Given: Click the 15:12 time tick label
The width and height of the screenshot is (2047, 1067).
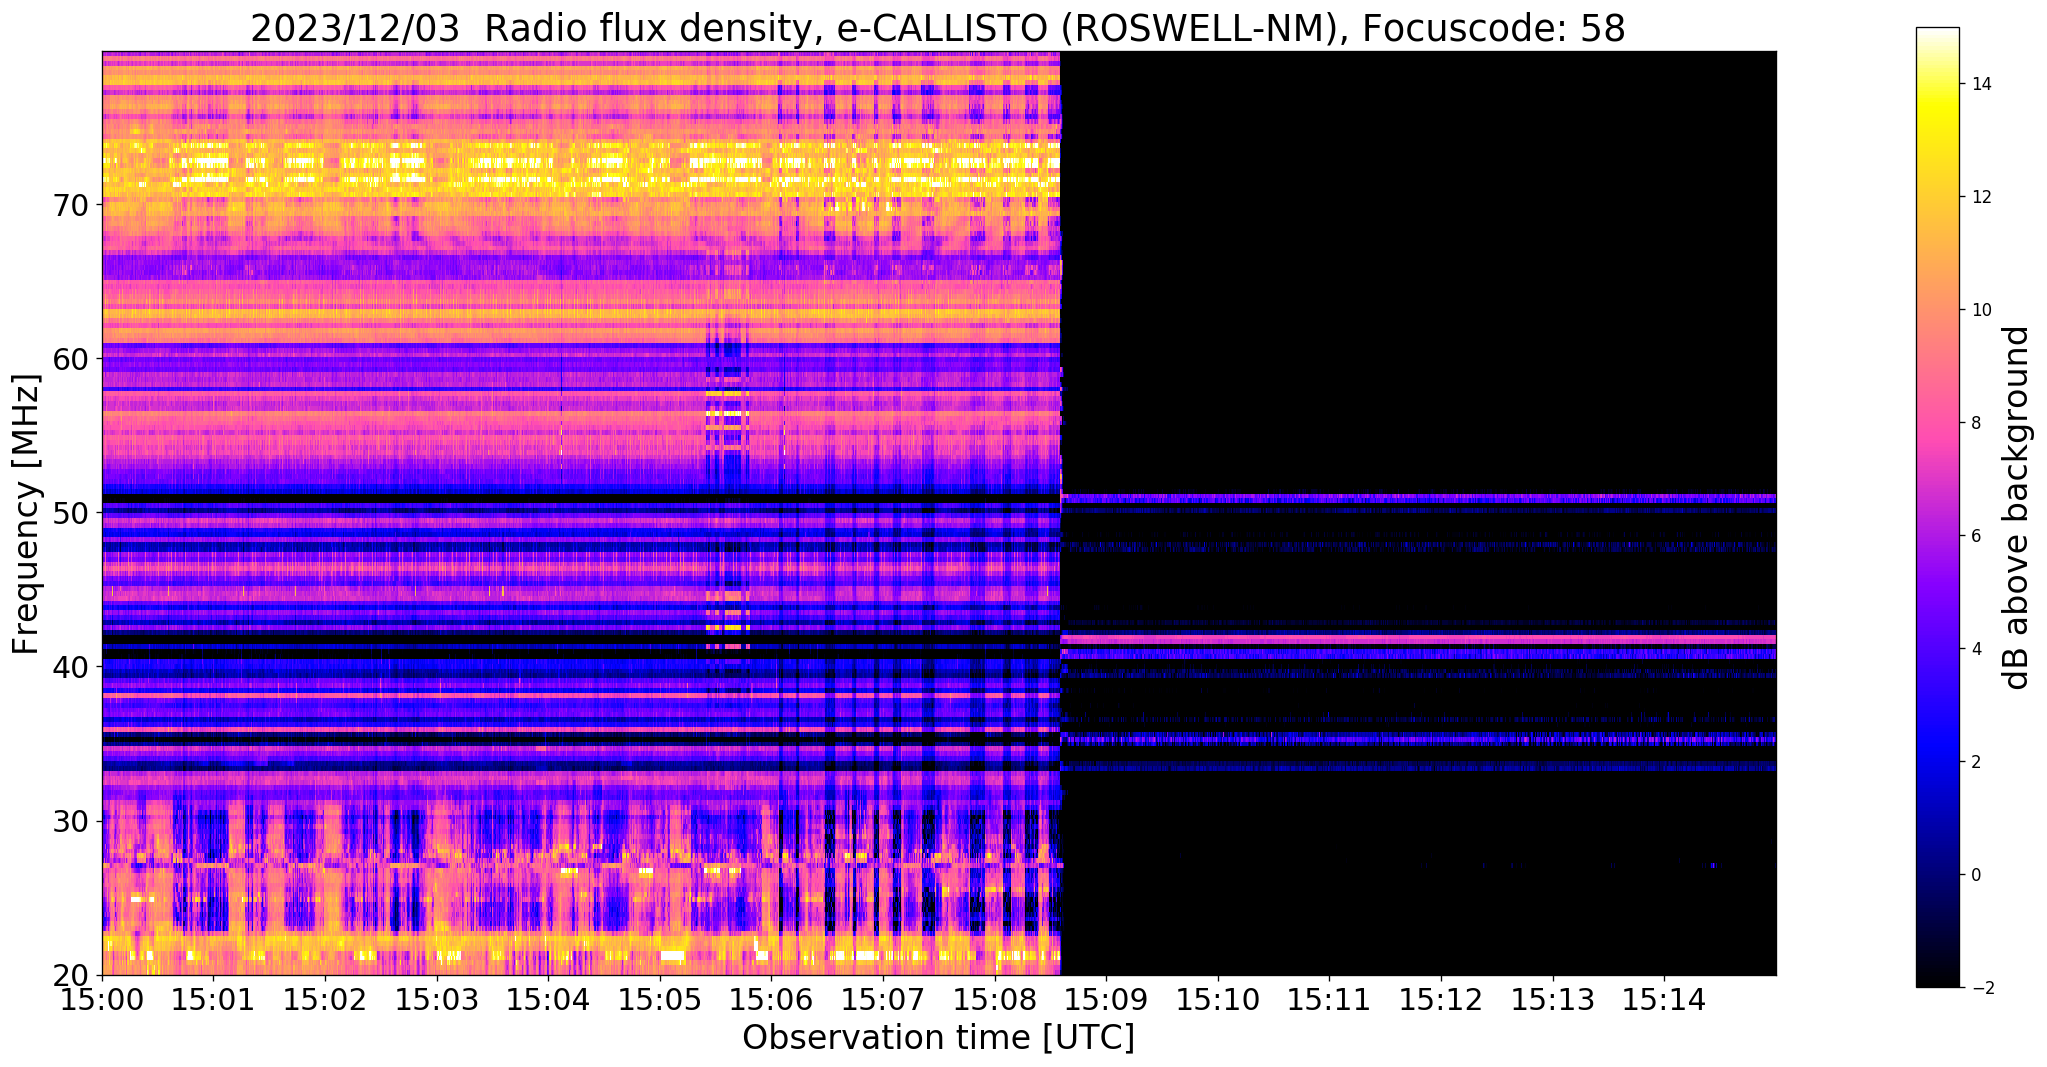Looking at the screenshot, I should [x=1441, y=999].
